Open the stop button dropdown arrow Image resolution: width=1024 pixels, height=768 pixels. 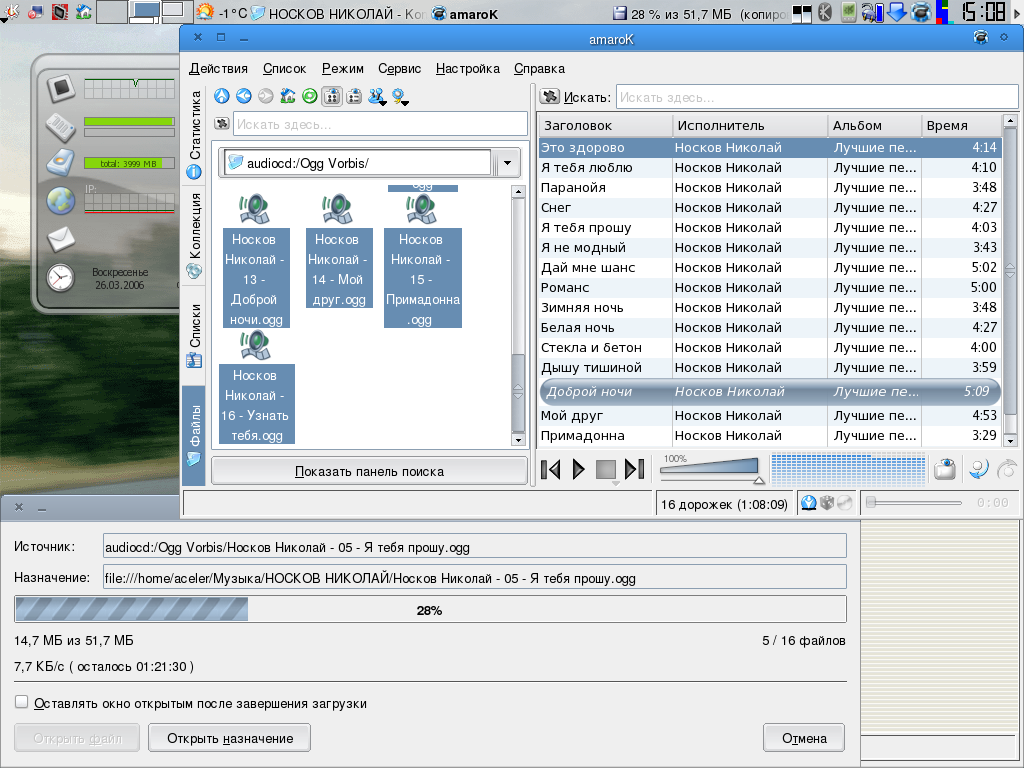[x=614, y=484]
